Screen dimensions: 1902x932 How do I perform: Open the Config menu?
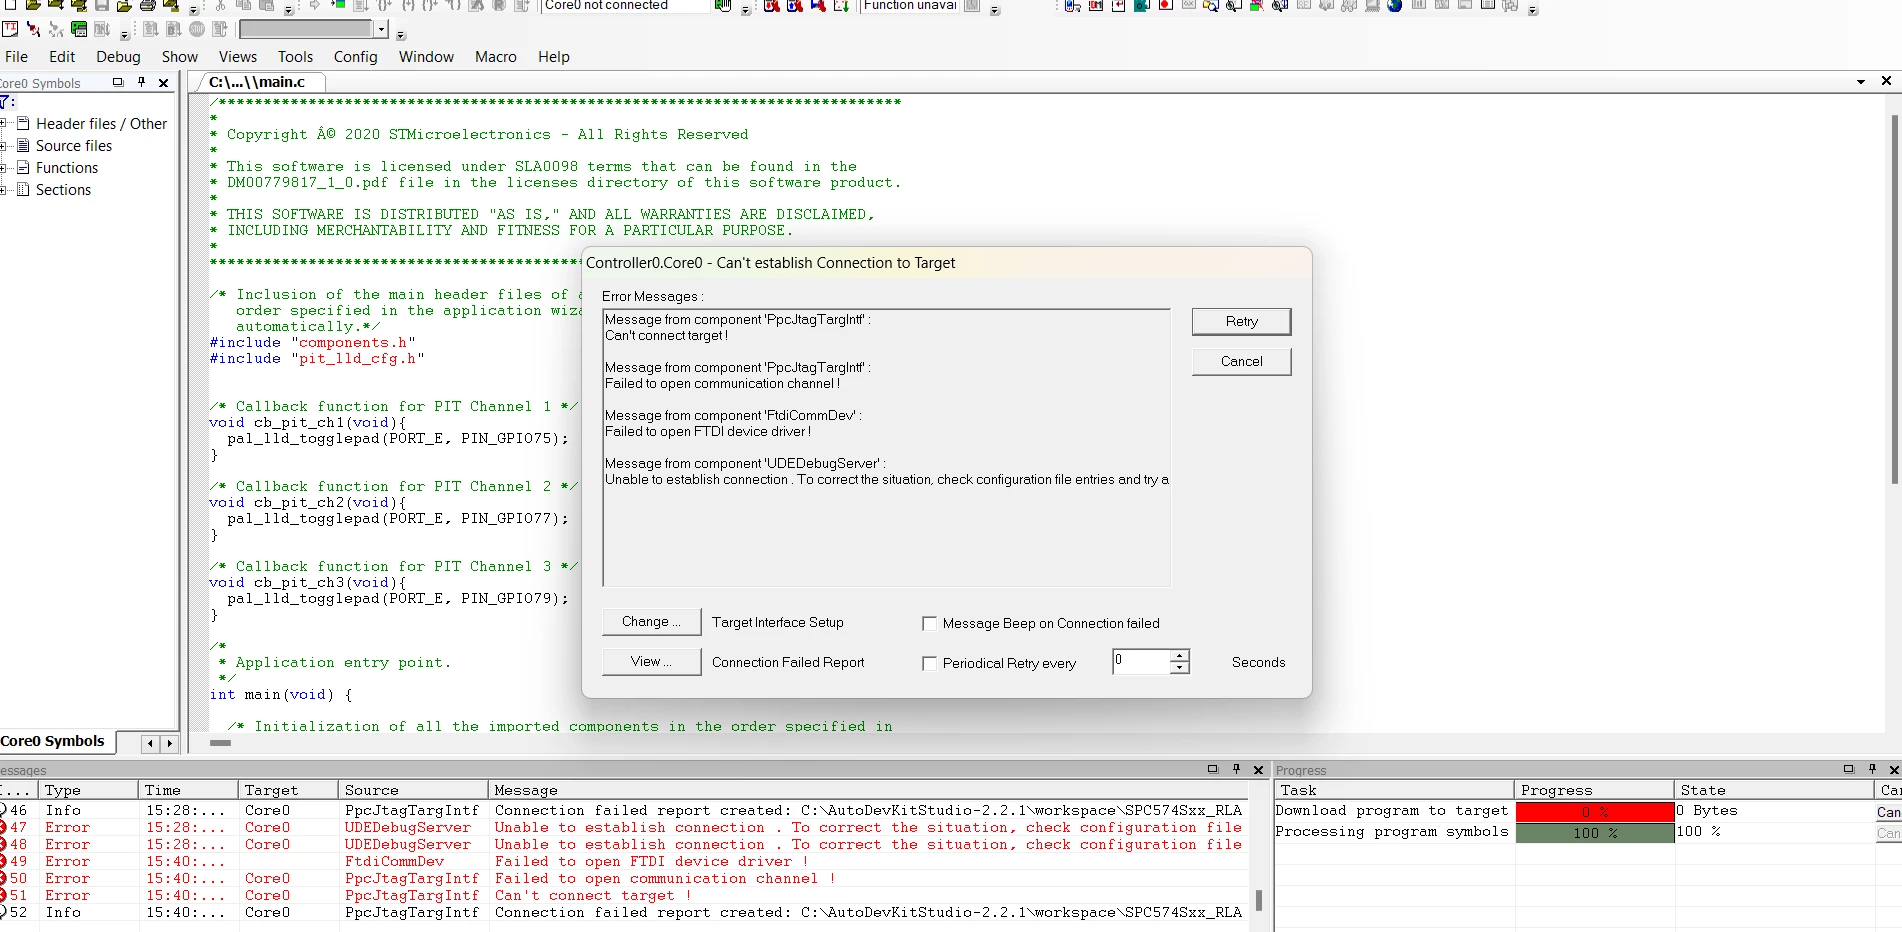coord(356,57)
